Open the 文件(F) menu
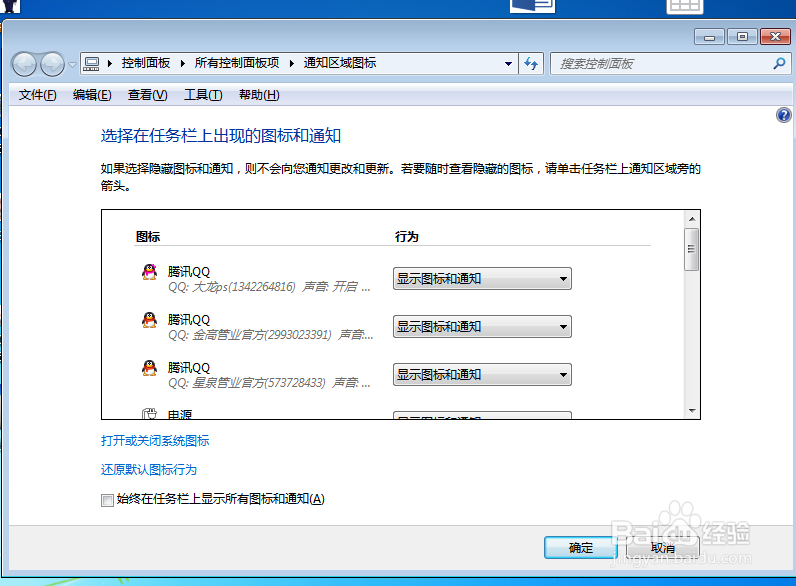Viewport: 796px width, 586px height. 38,95
